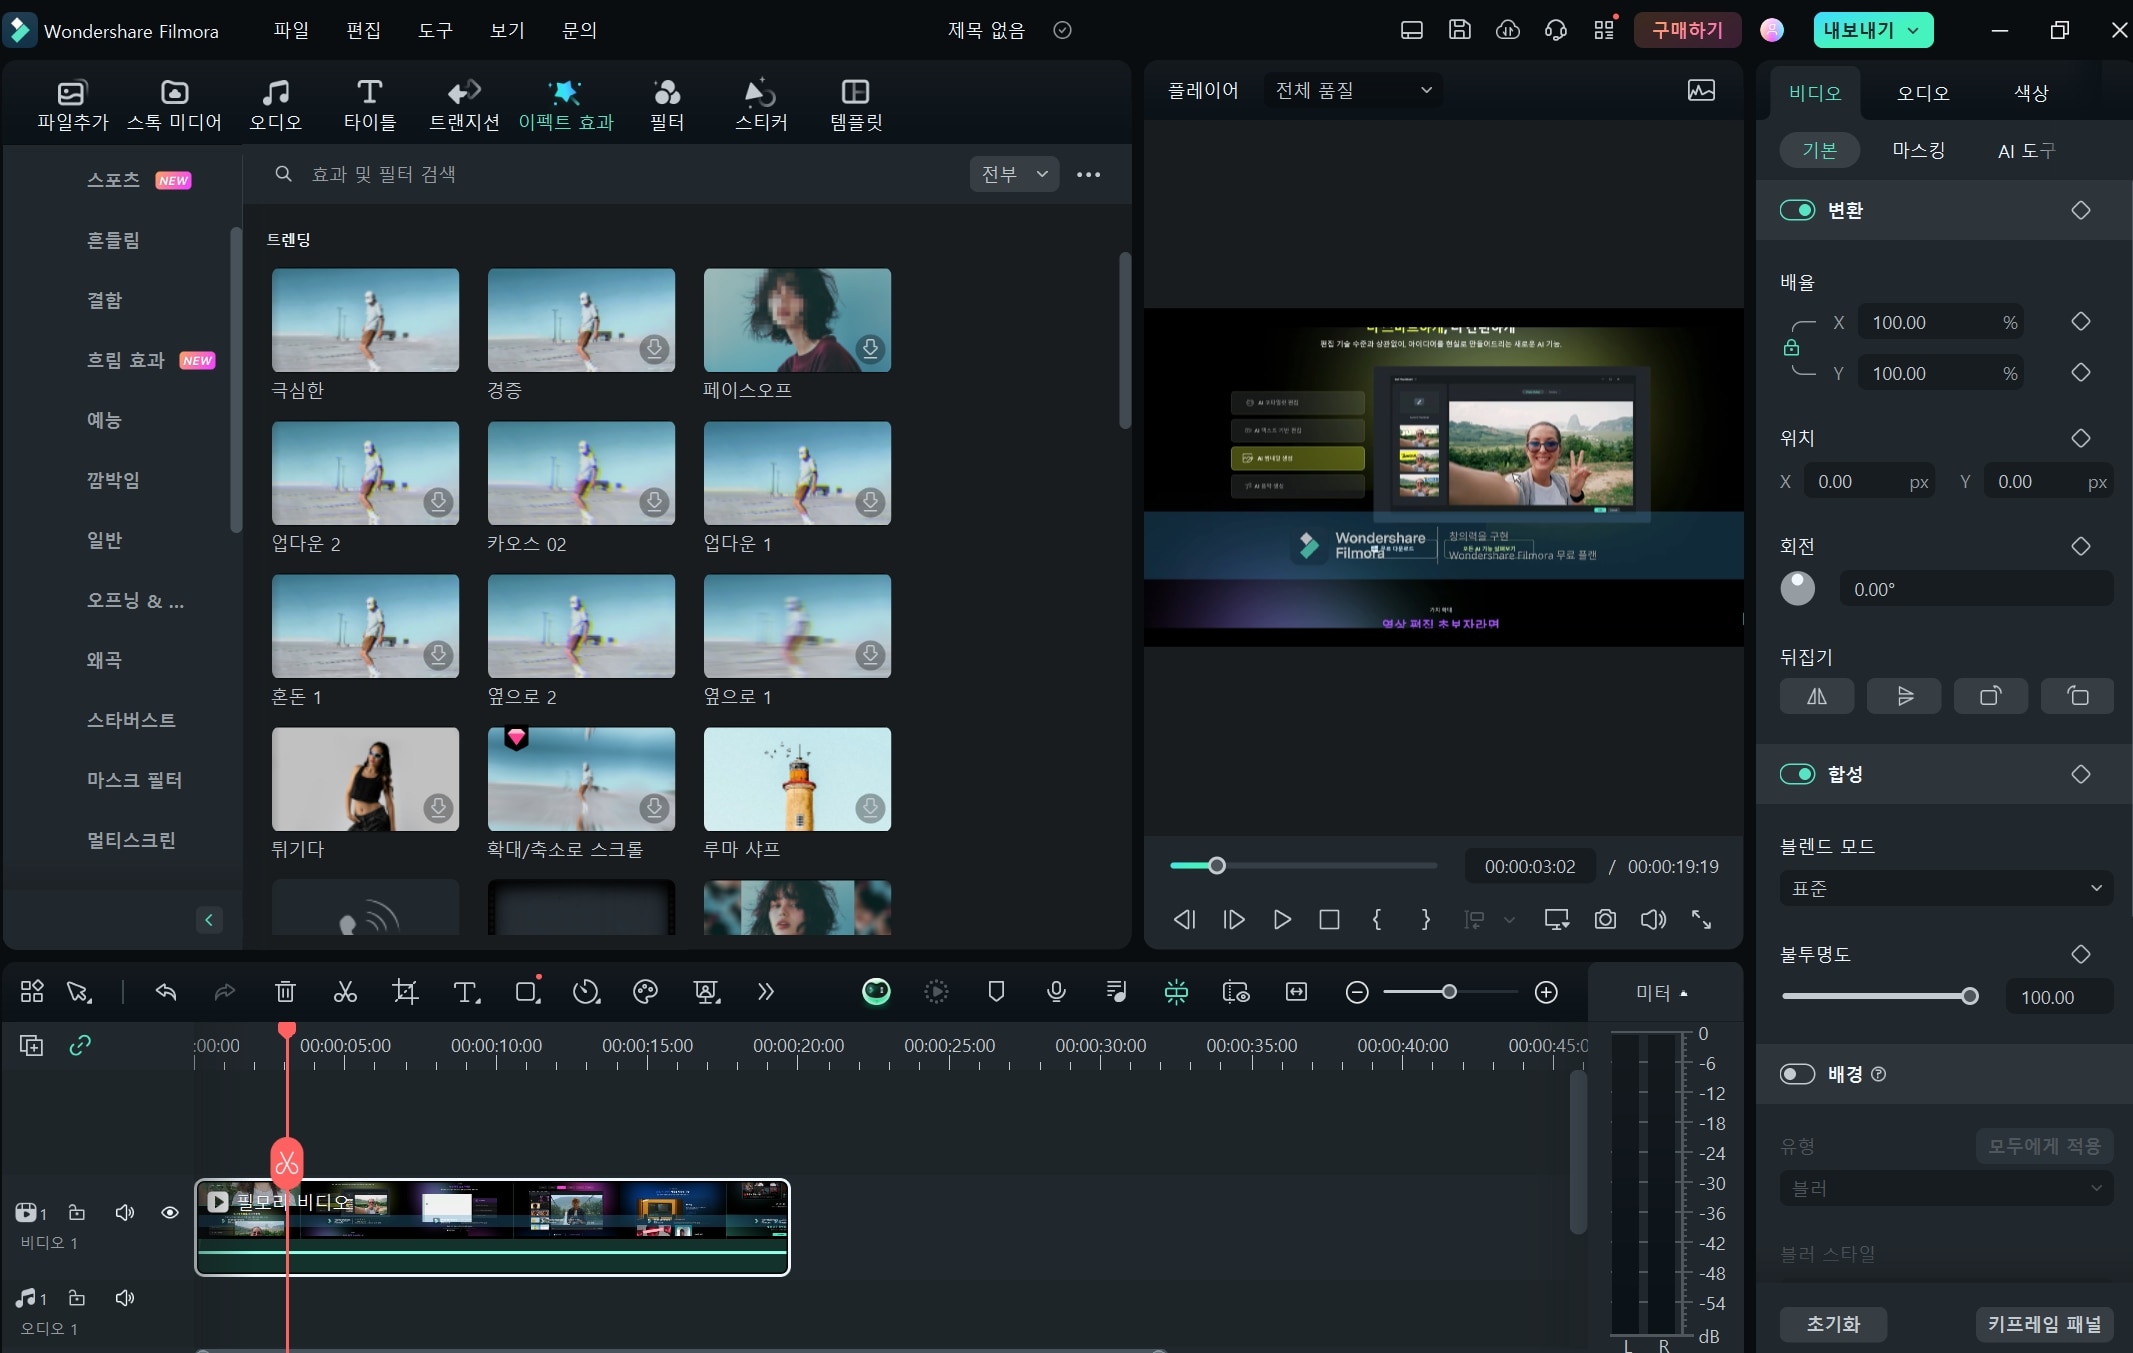This screenshot has height=1353, width=2133.
Task: Toggle the timeline link icon
Action: (x=80, y=1045)
